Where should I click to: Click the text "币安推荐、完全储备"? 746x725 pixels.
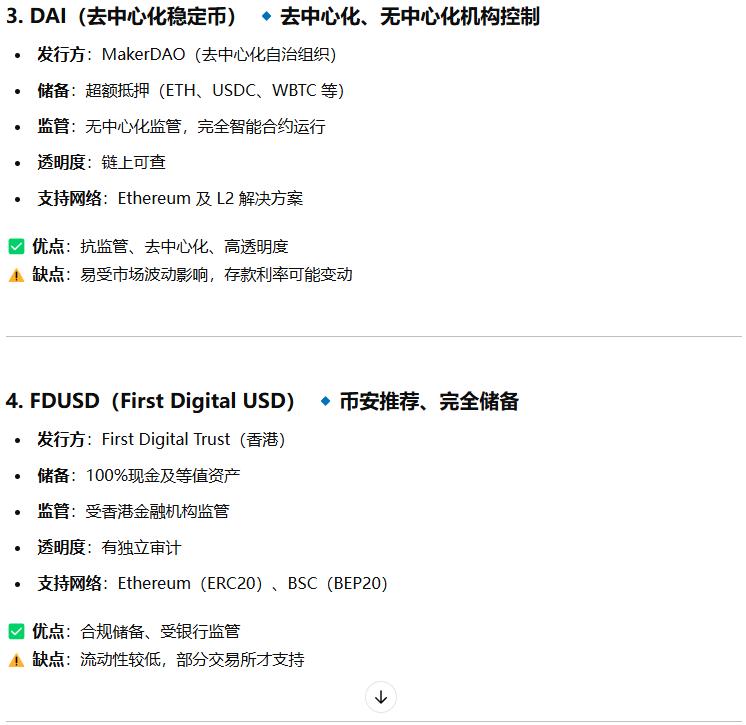click(429, 401)
